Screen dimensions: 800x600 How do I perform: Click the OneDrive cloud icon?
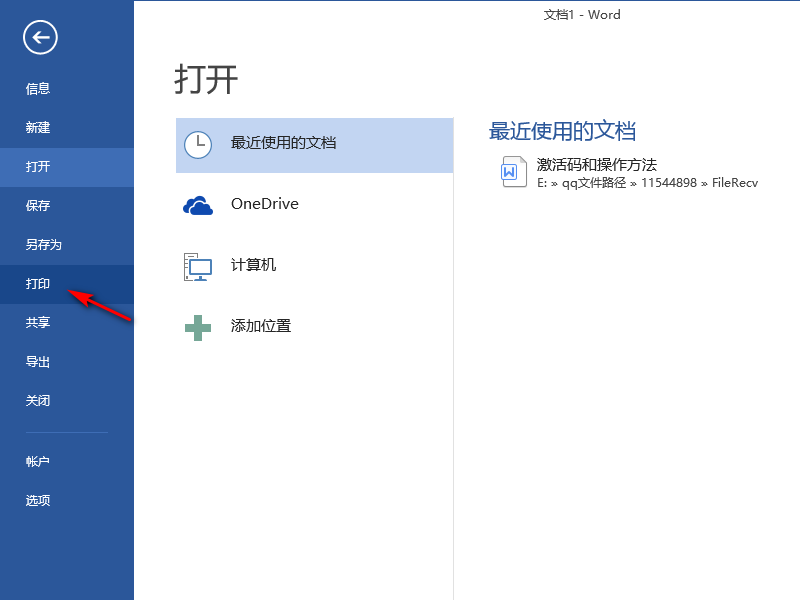198,205
